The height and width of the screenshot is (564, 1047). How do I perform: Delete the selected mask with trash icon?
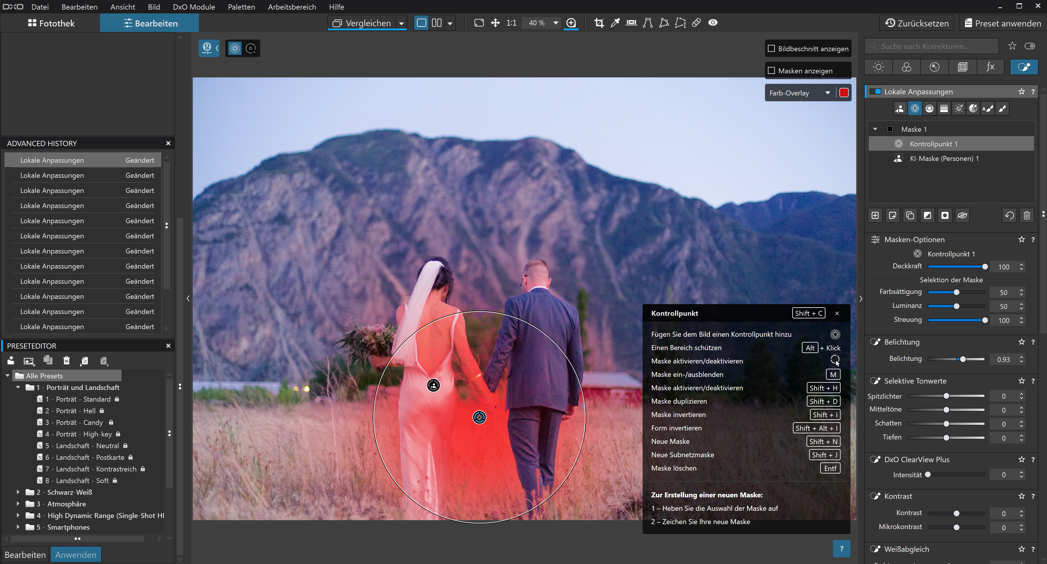[1026, 216]
